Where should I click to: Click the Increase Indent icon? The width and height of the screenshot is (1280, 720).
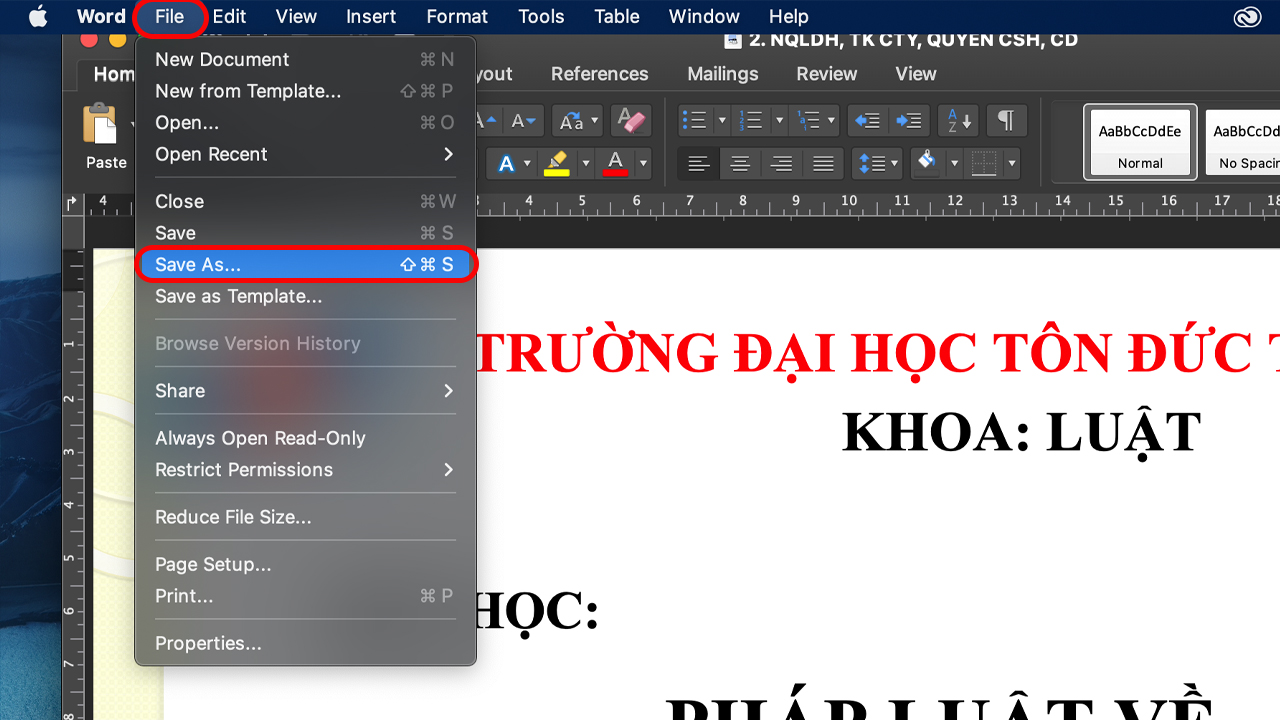908,121
